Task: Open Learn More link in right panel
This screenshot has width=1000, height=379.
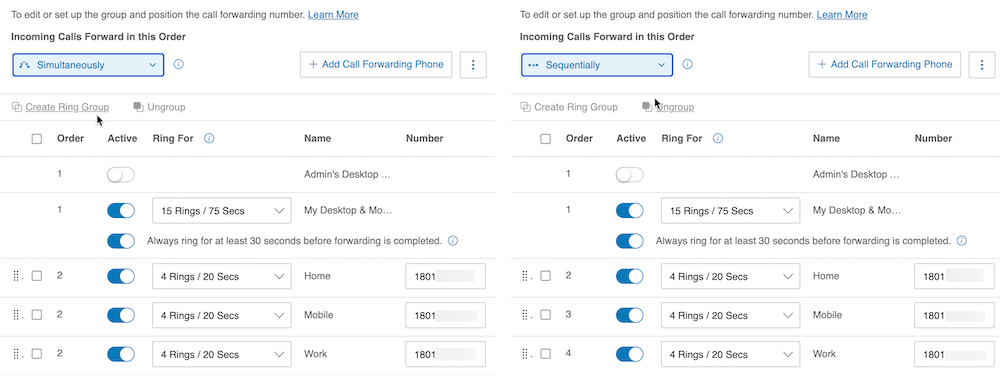Action: 842,14
